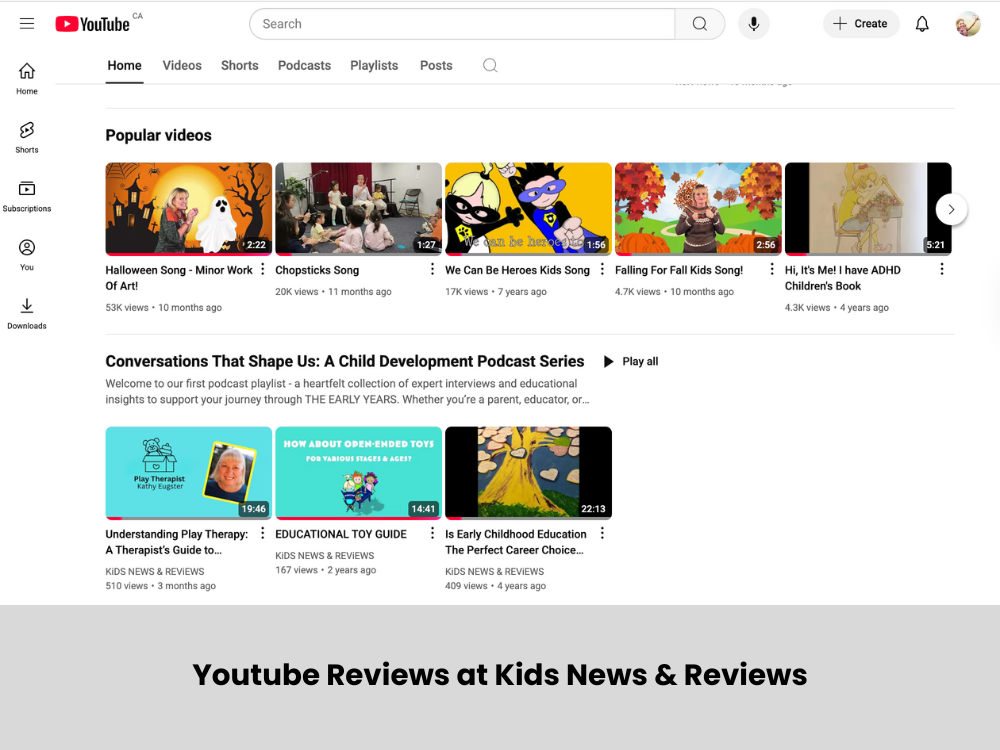Click the search magnifier button

(x=700, y=24)
